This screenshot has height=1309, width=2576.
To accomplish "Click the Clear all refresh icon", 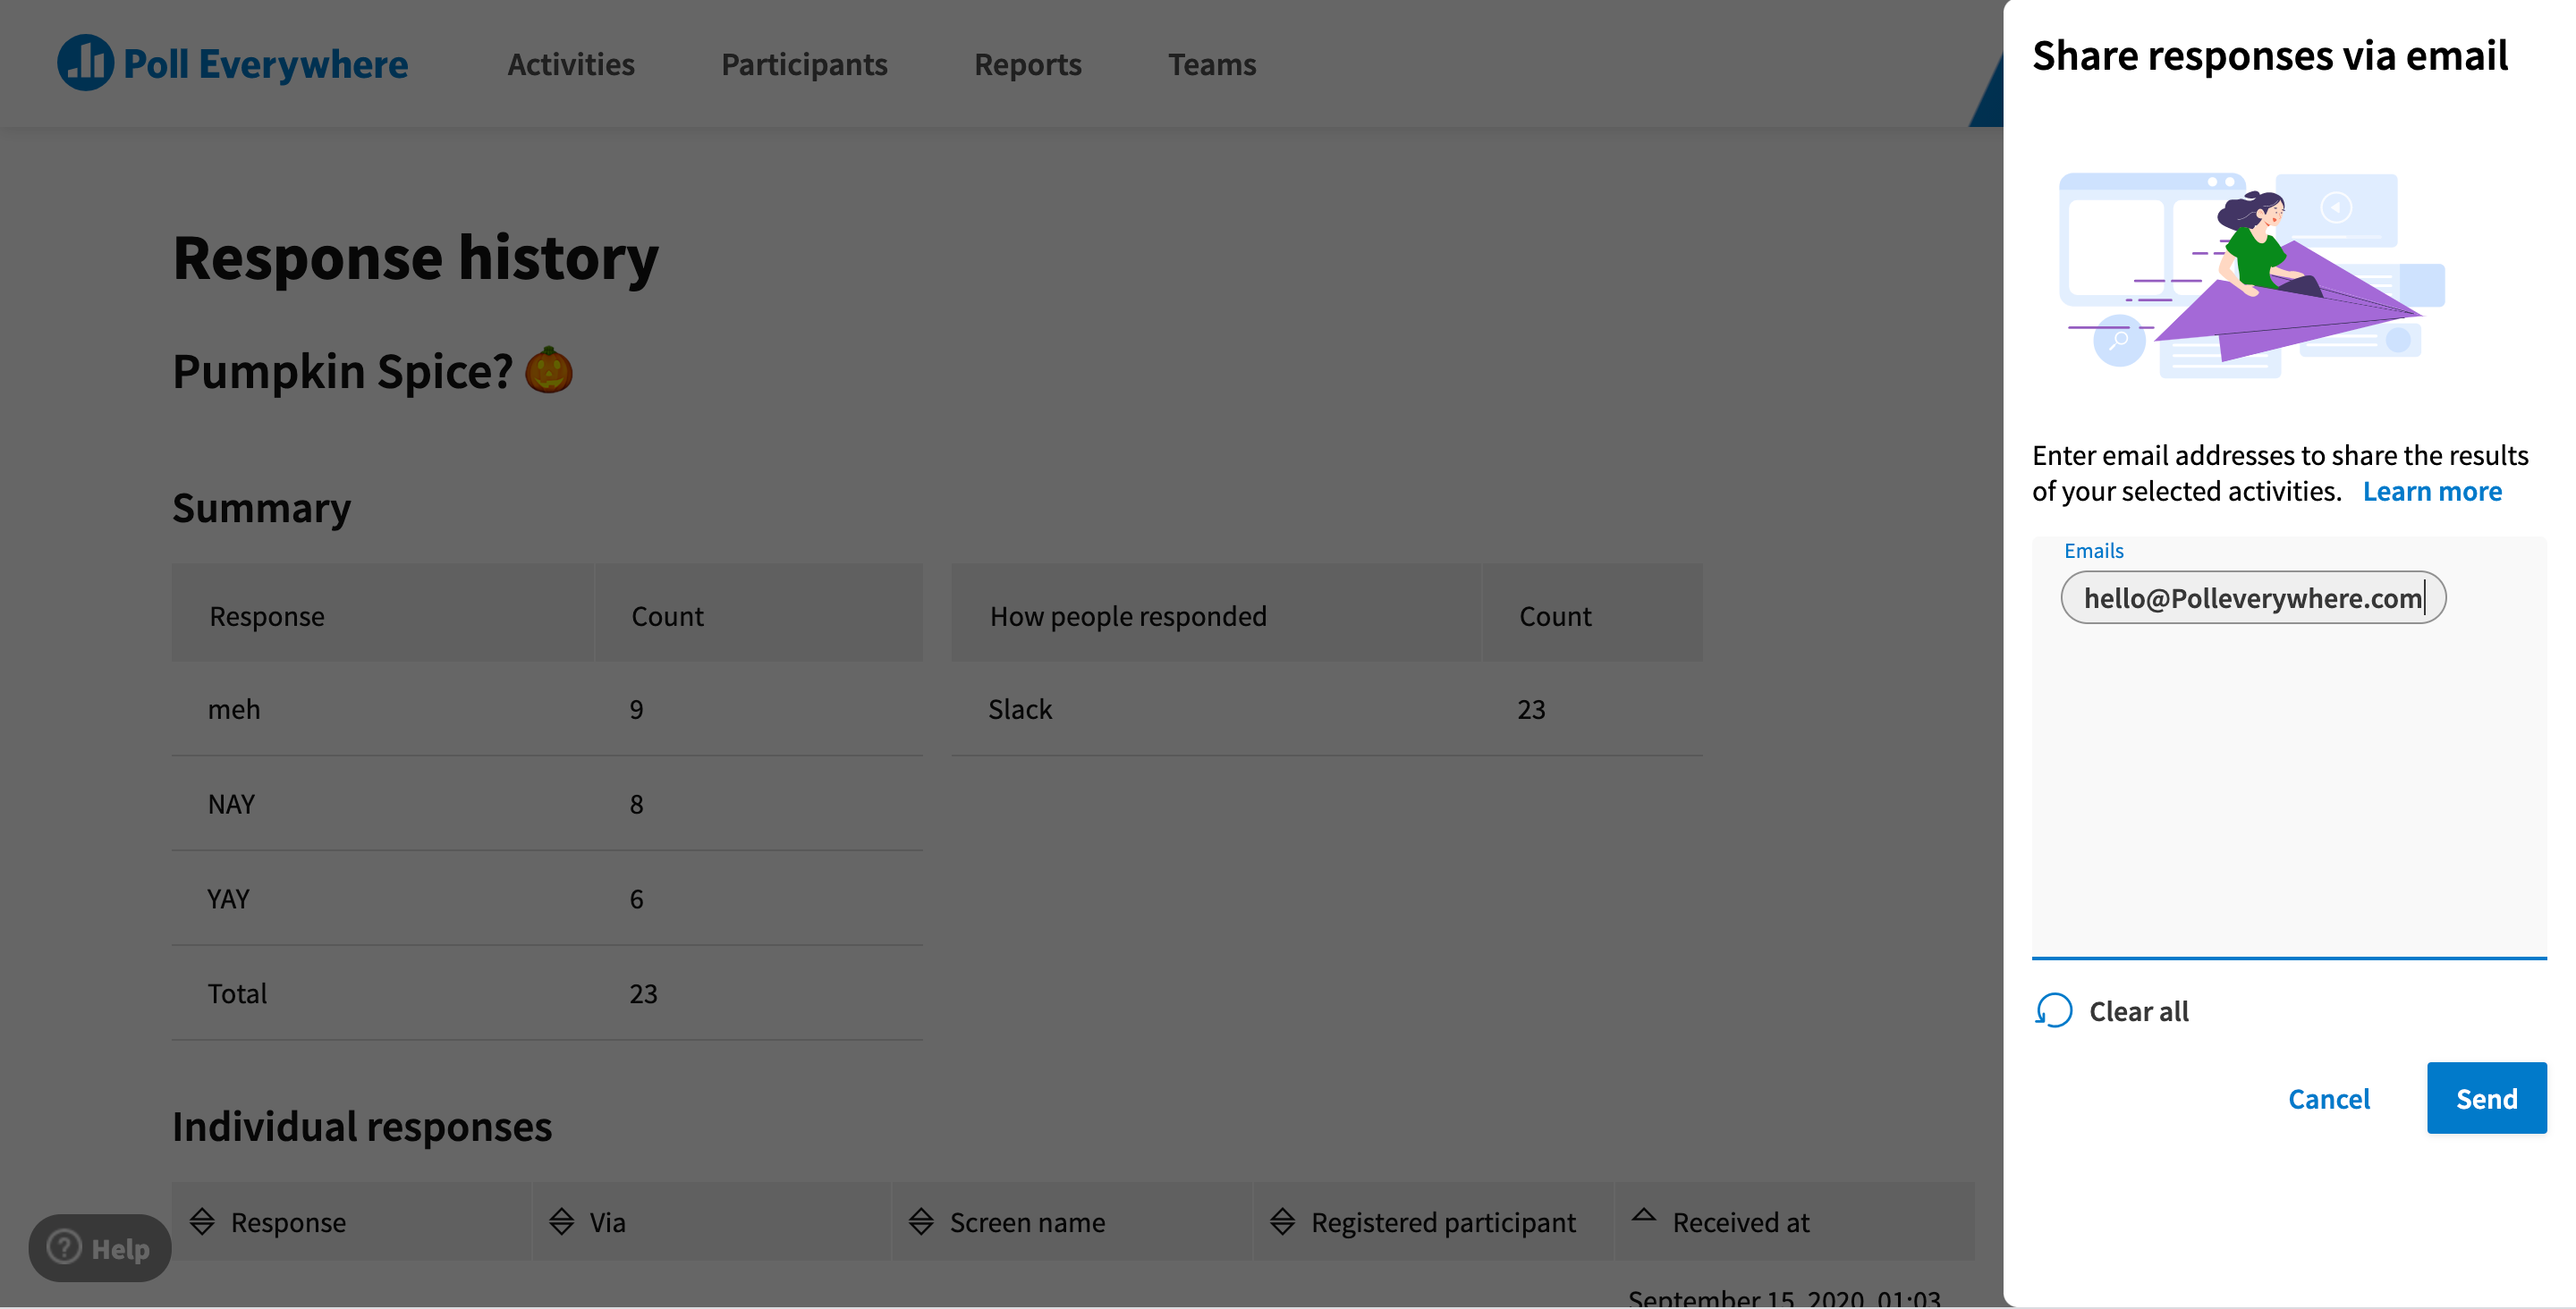I will click(x=2054, y=1011).
